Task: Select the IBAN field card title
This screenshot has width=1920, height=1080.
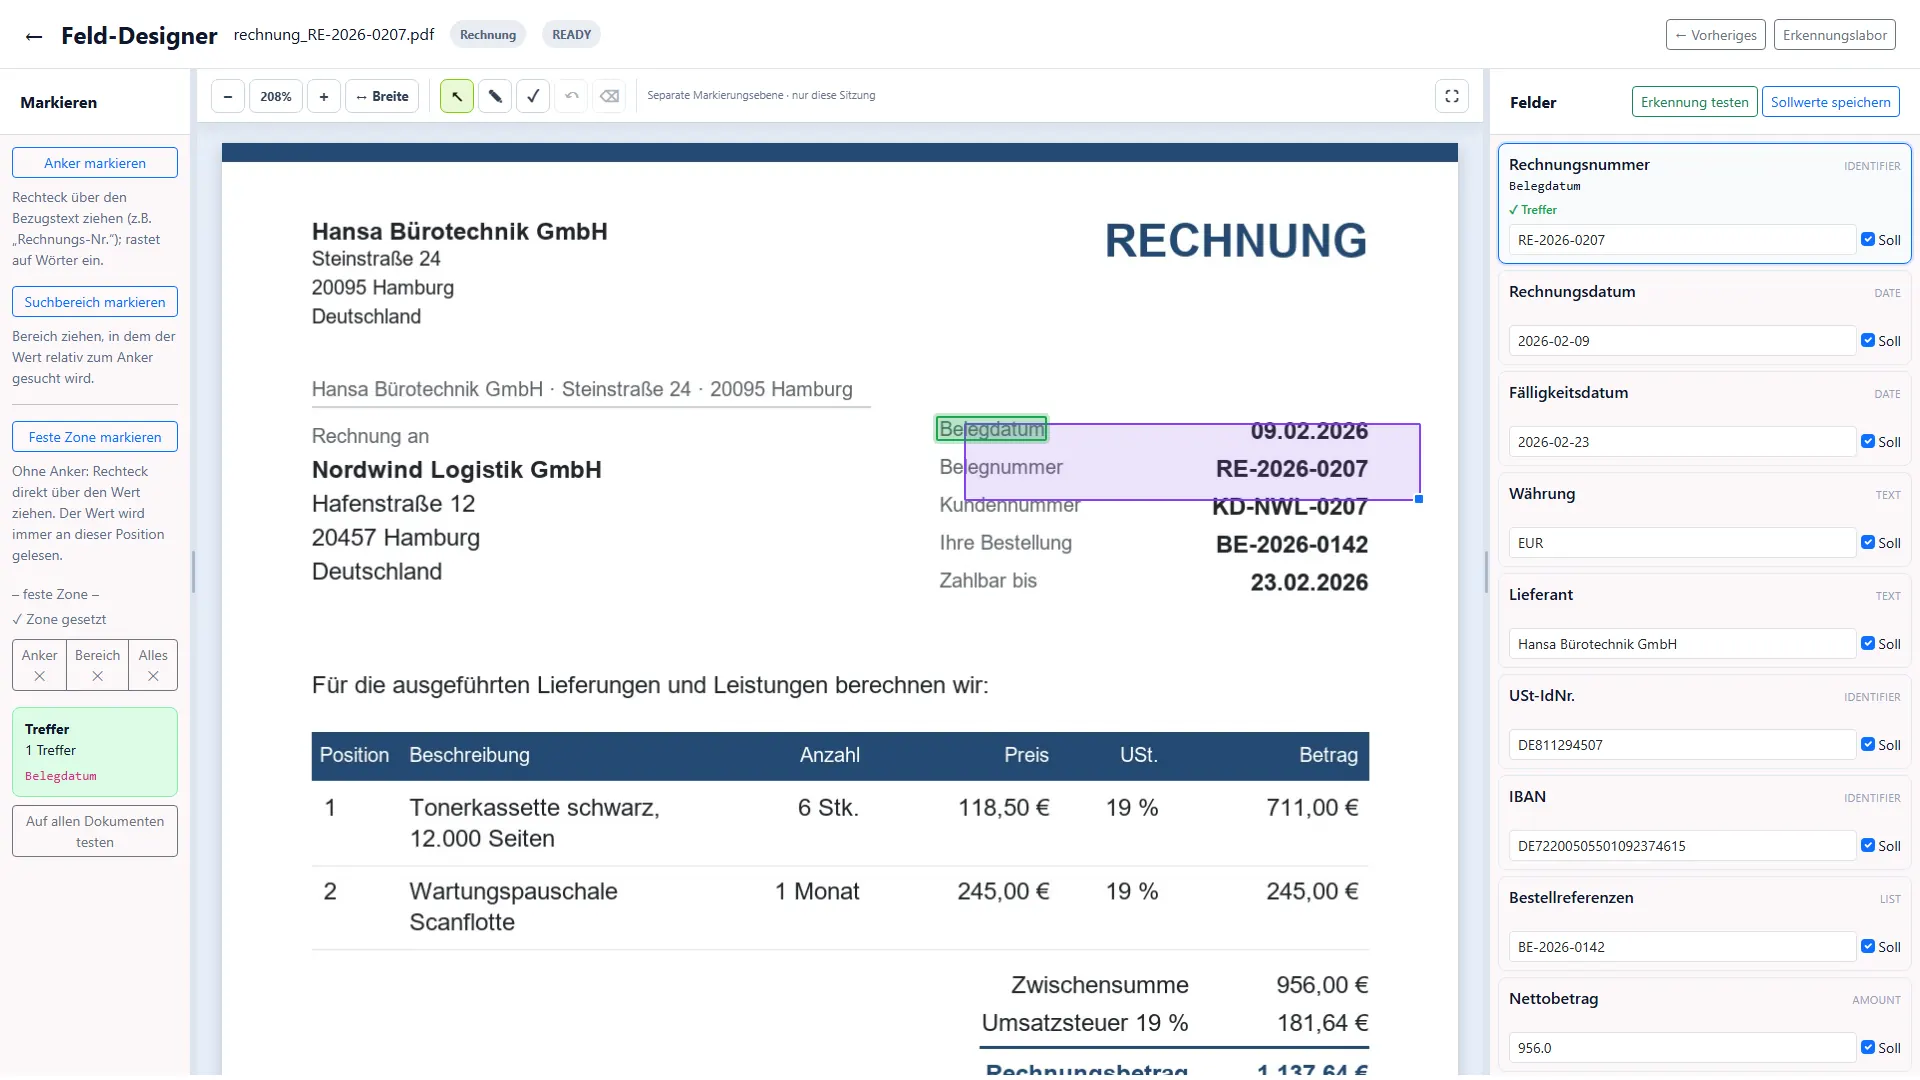Action: tap(1527, 797)
